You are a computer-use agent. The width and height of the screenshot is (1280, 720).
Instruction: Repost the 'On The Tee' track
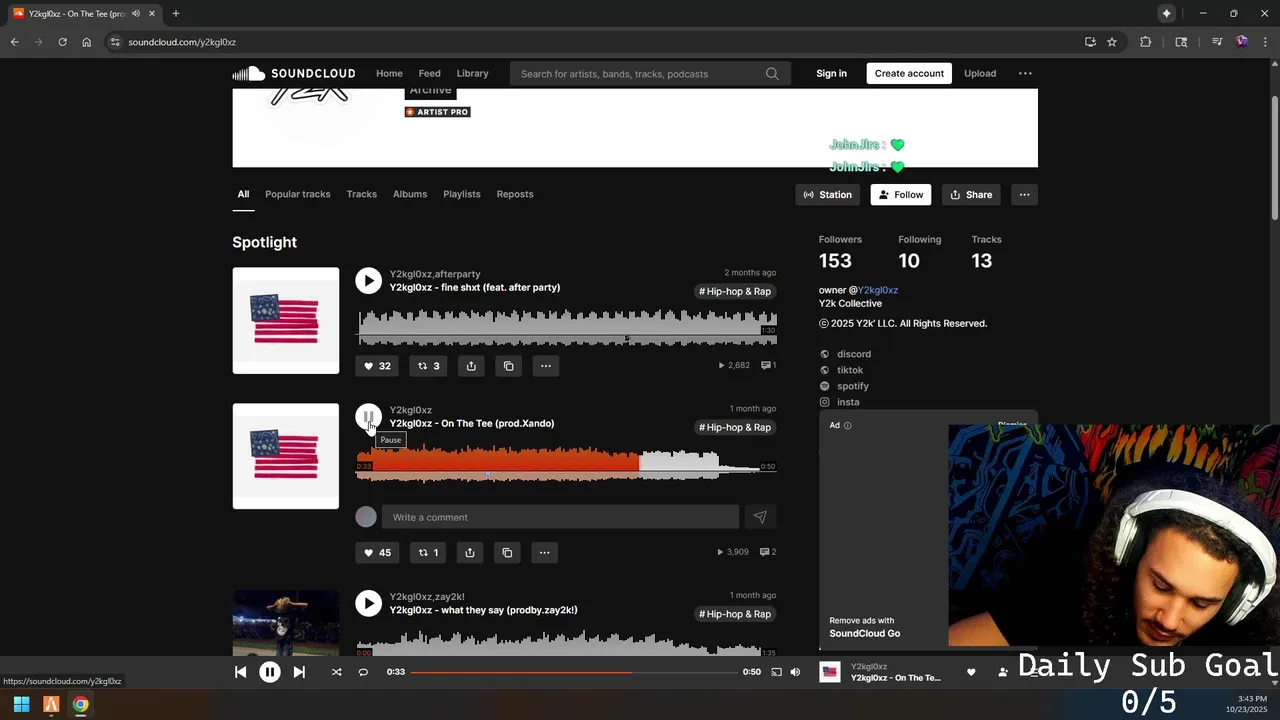(428, 553)
